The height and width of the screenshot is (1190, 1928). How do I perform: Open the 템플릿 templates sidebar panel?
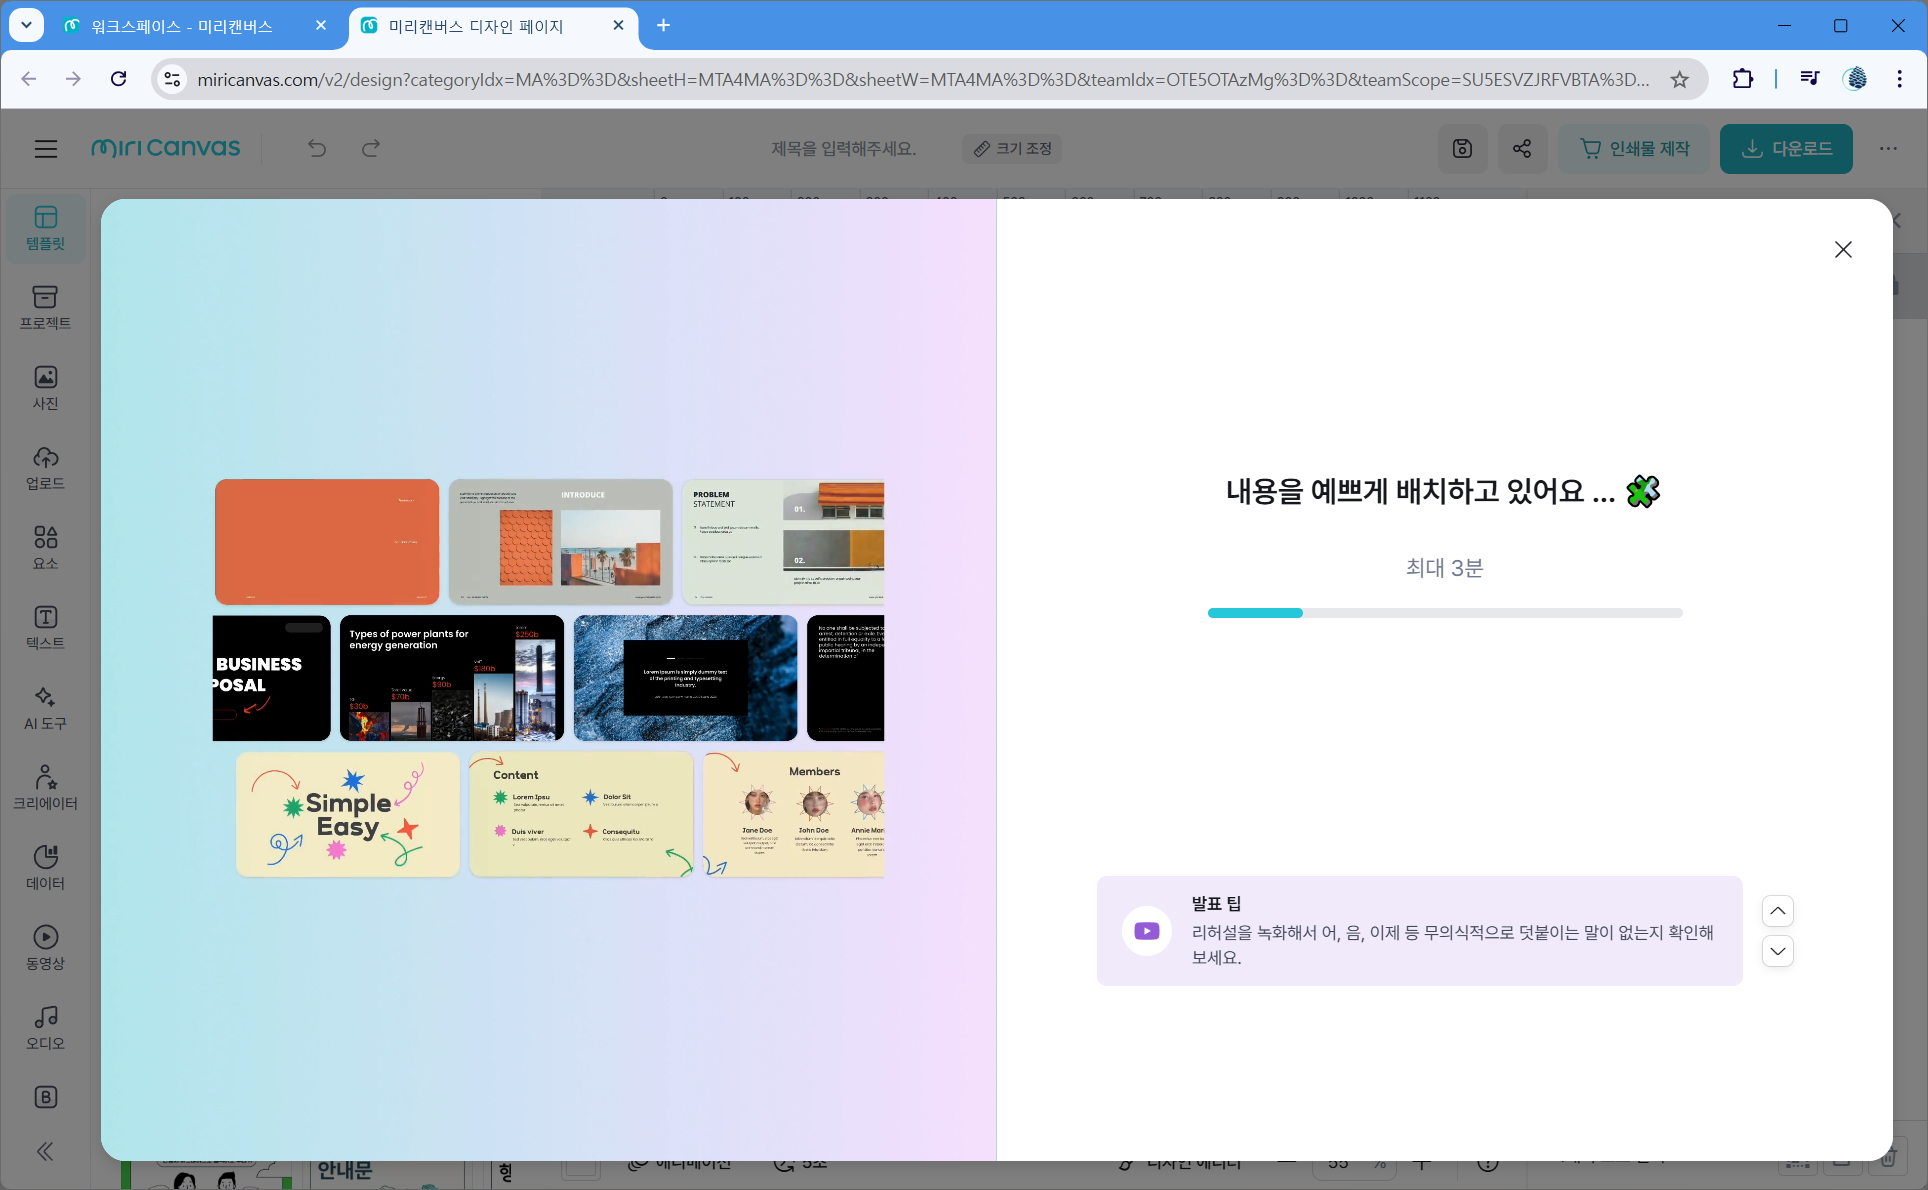45,228
